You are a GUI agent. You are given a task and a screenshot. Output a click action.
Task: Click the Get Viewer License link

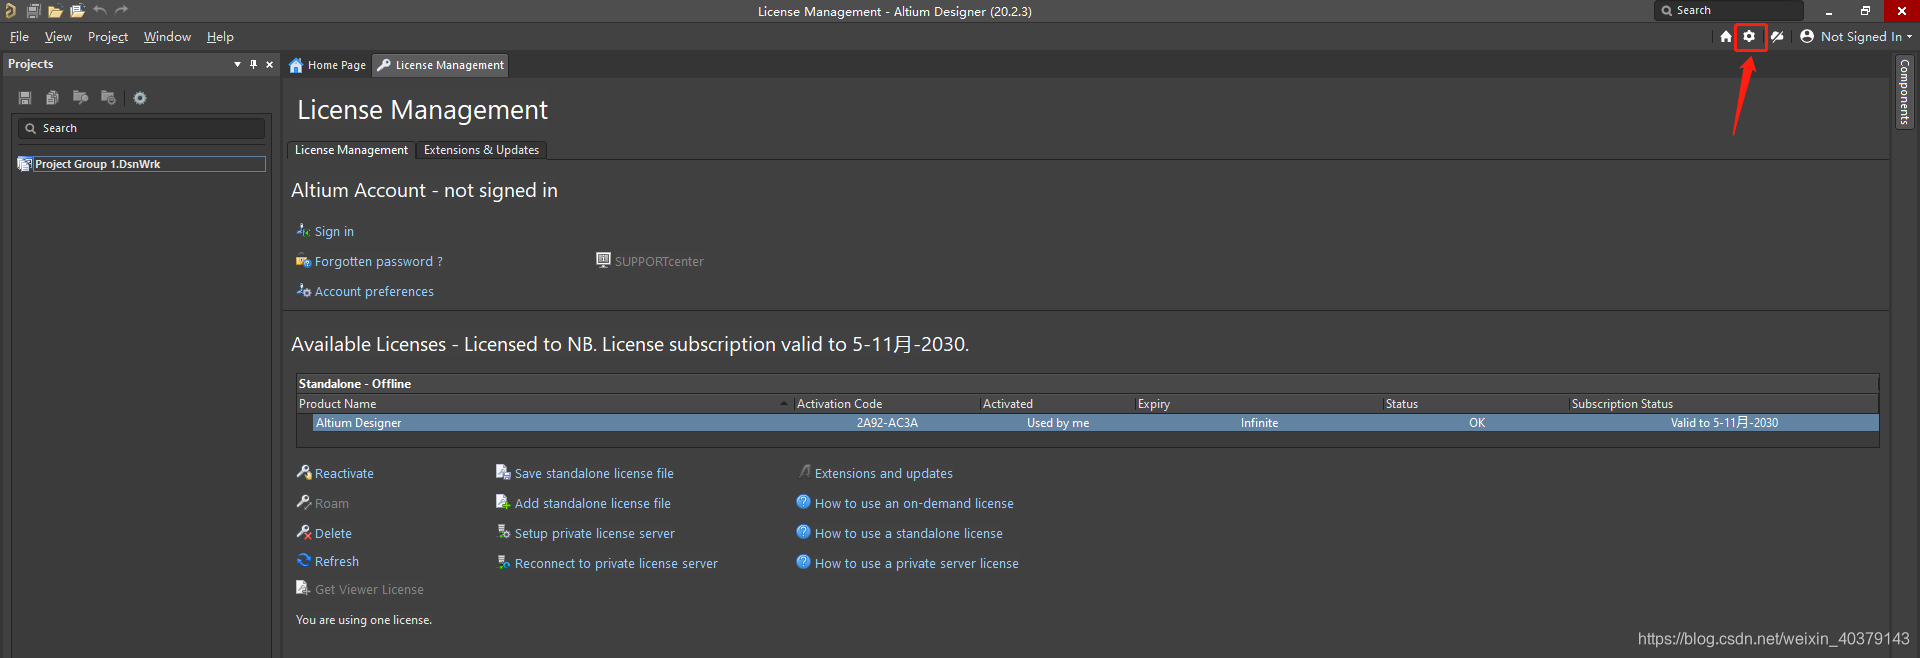click(369, 589)
